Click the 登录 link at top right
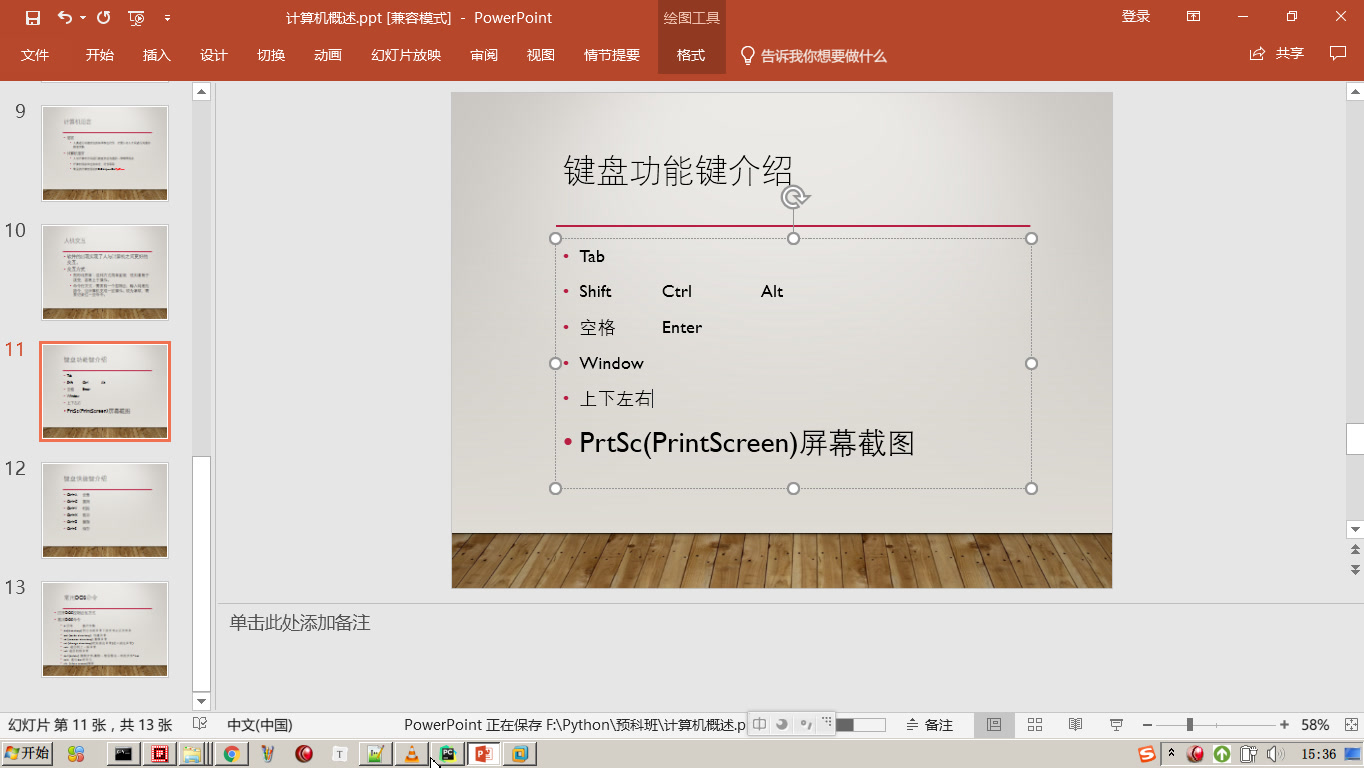Screen dimensions: 1364x768 click(1135, 17)
